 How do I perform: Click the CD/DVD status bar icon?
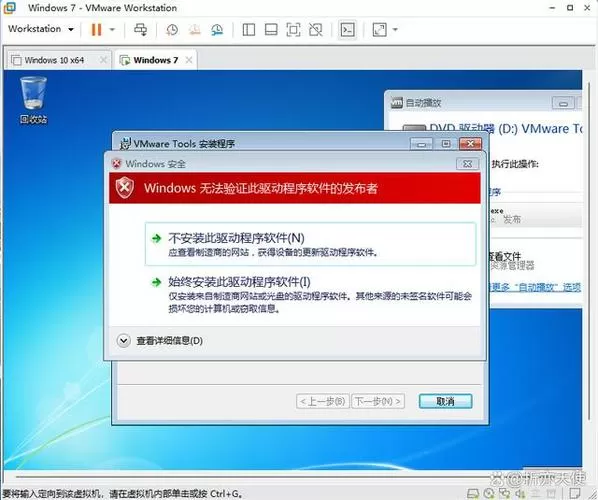(489, 494)
